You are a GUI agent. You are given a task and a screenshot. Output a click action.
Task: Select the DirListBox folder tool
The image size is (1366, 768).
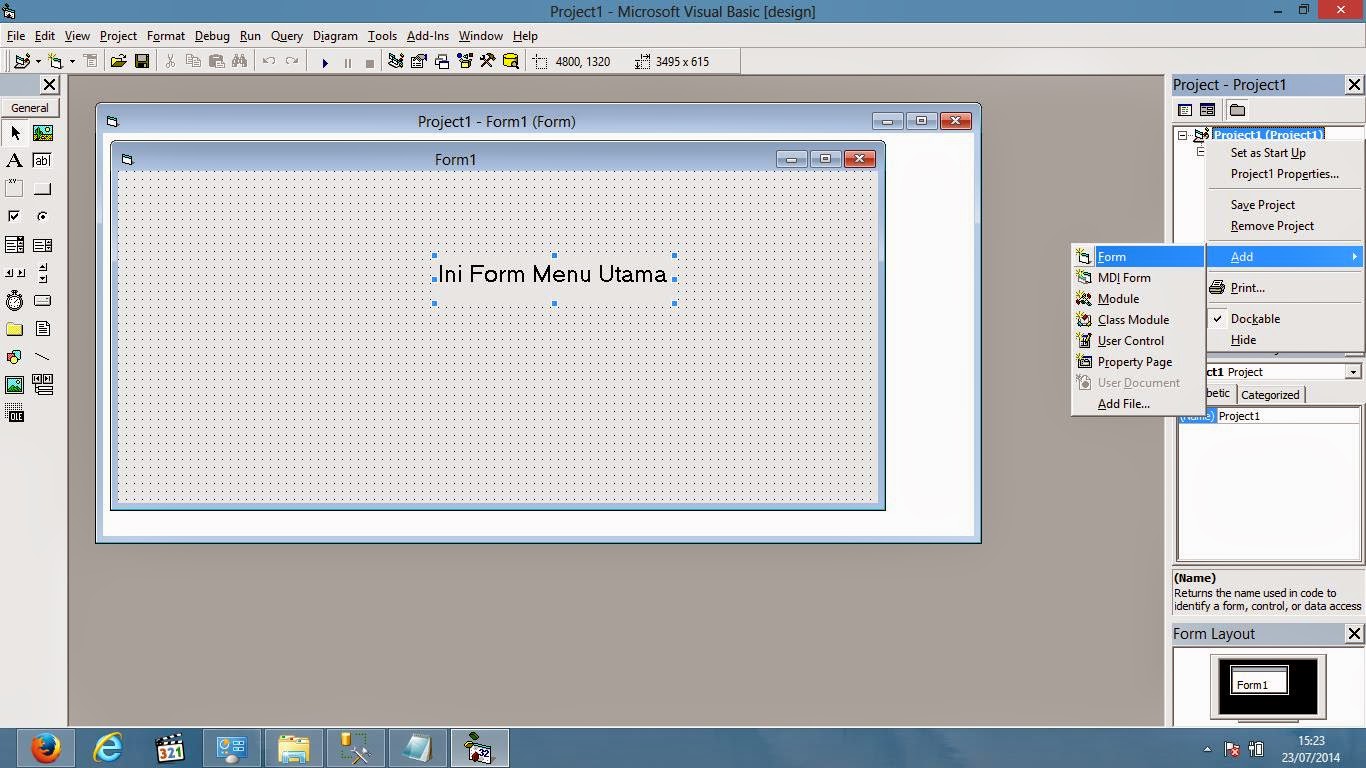[x=15, y=329]
